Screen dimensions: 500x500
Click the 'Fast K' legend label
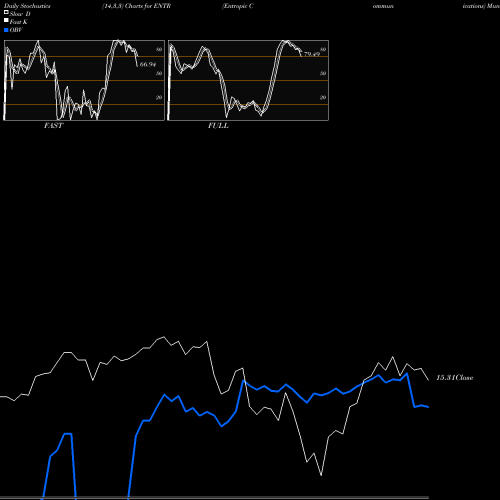pyautogui.click(x=19, y=22)
